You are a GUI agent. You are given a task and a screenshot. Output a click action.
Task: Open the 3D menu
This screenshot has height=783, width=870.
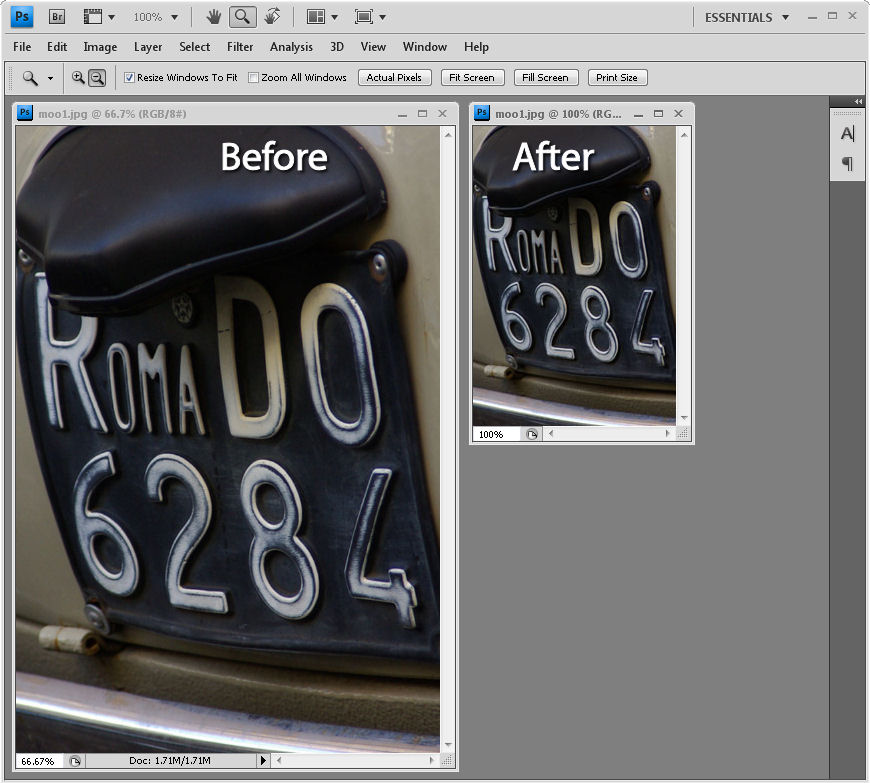click(x=337, y=47)
